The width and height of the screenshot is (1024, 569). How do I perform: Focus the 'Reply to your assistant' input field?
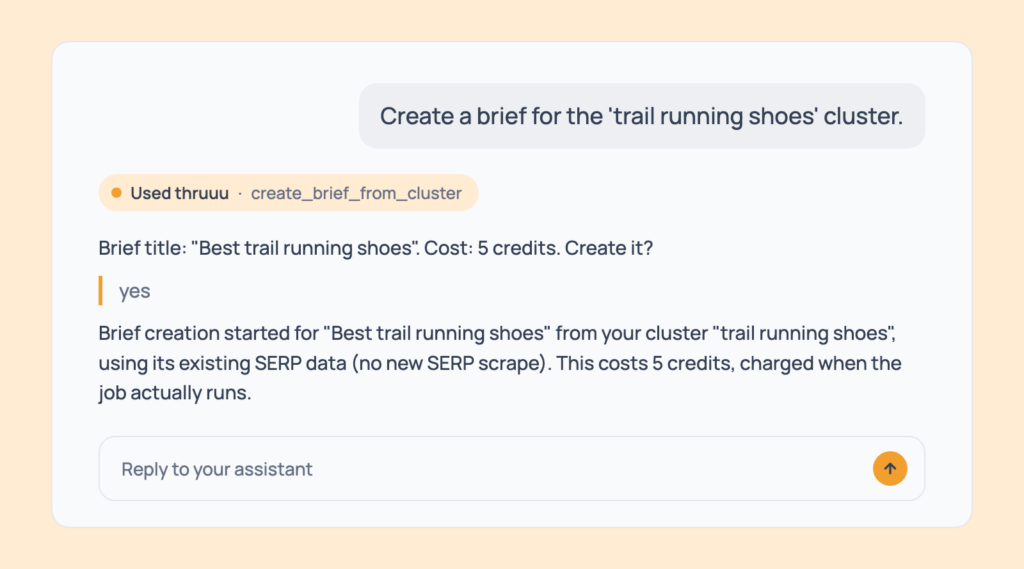511,468
